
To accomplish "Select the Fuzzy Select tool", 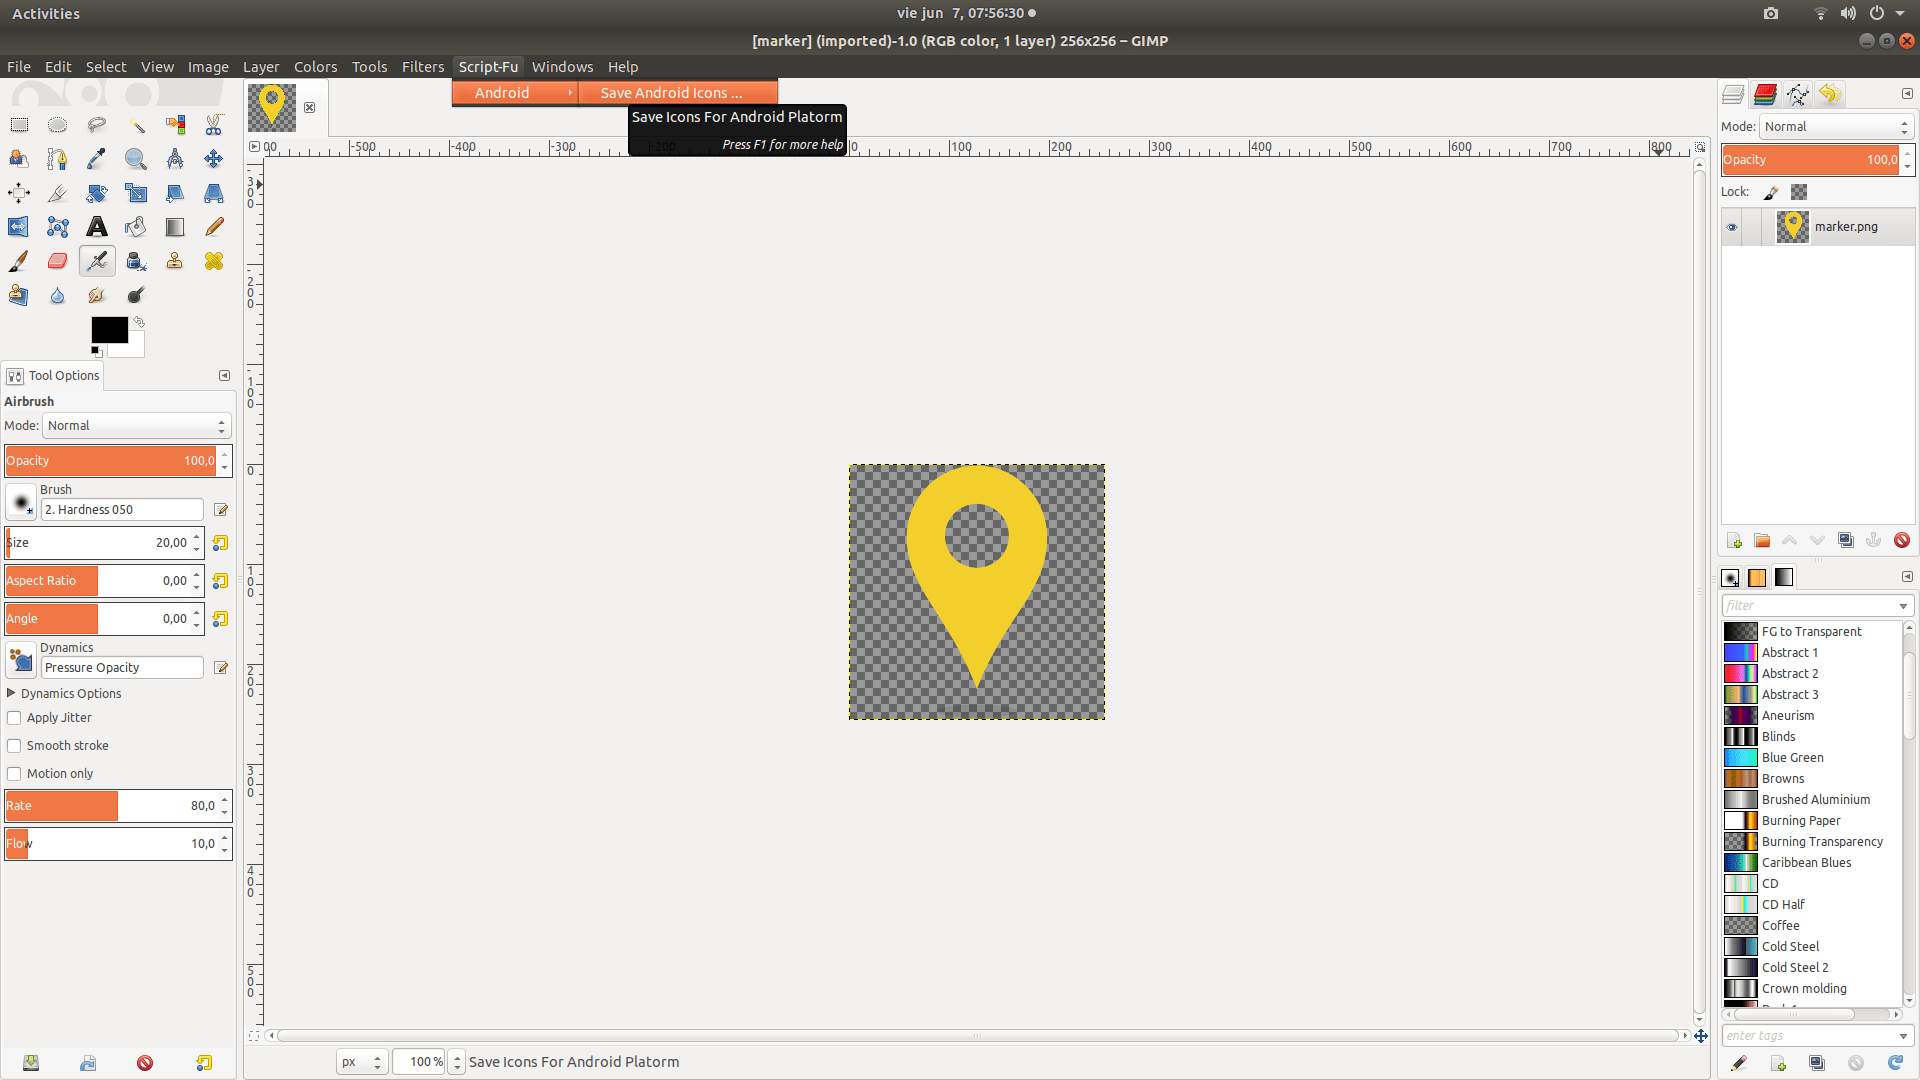I will [136, 124].
